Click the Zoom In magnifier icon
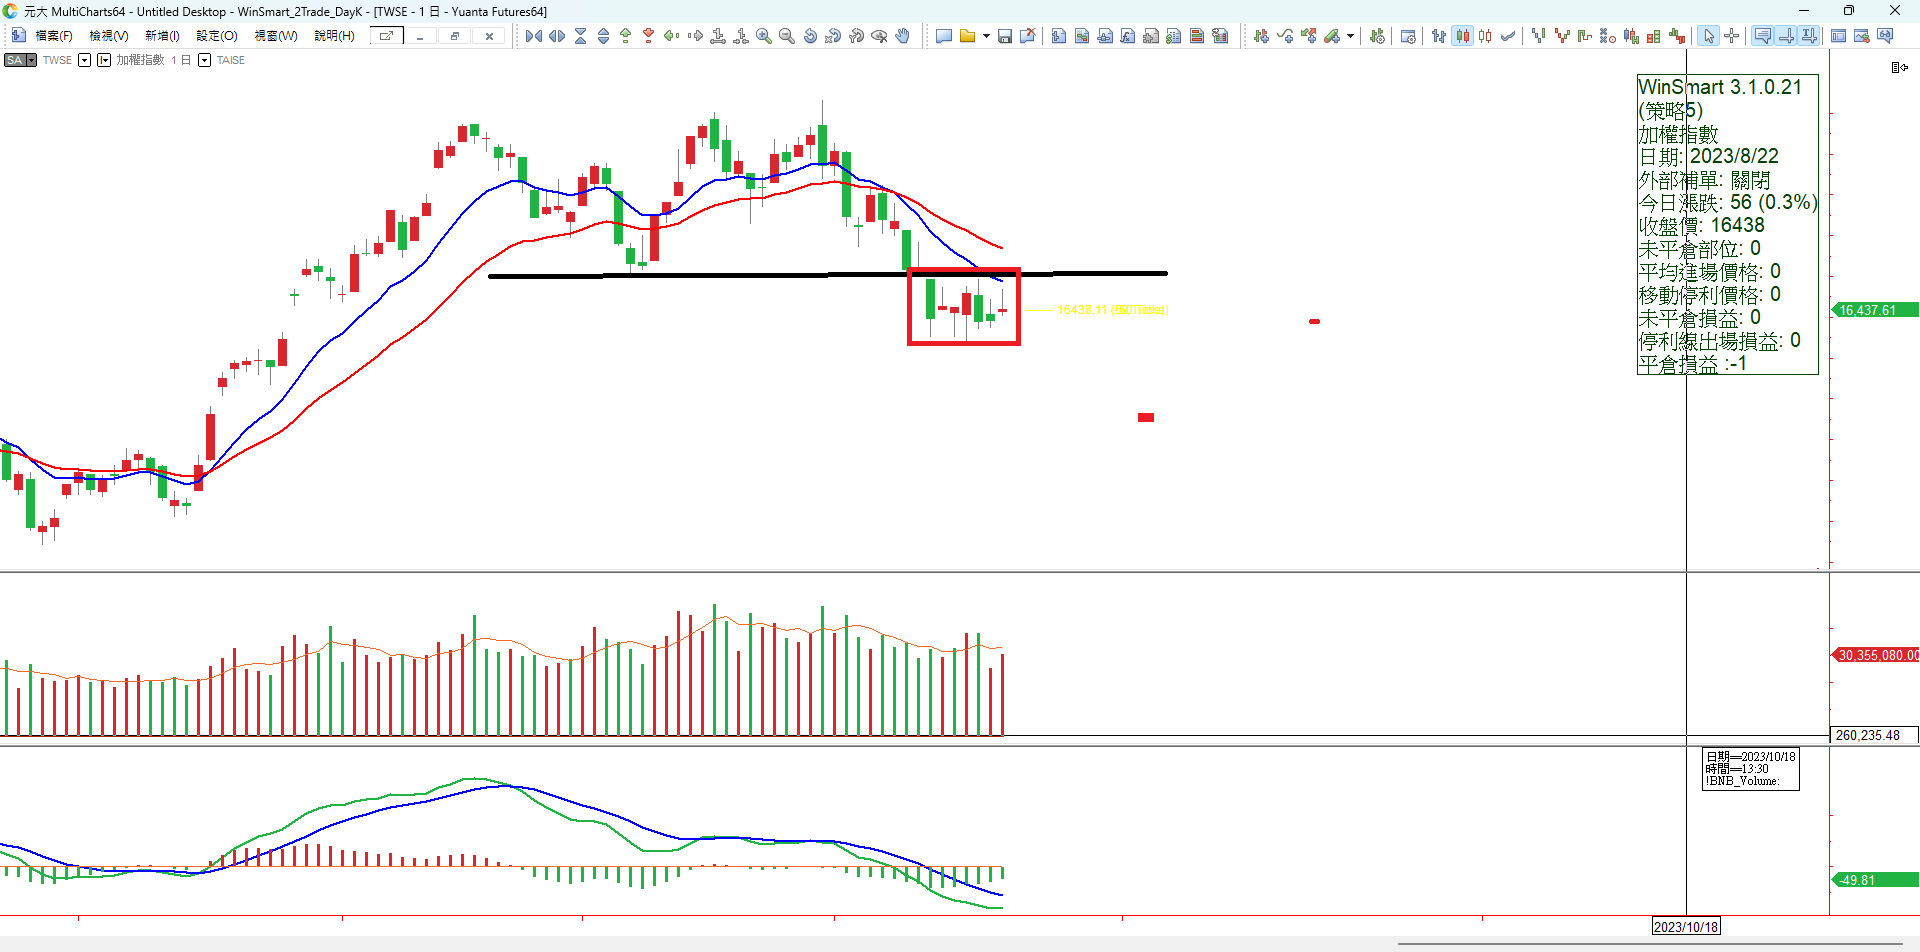Screen dimensions: 1920x952 (764, 36)
